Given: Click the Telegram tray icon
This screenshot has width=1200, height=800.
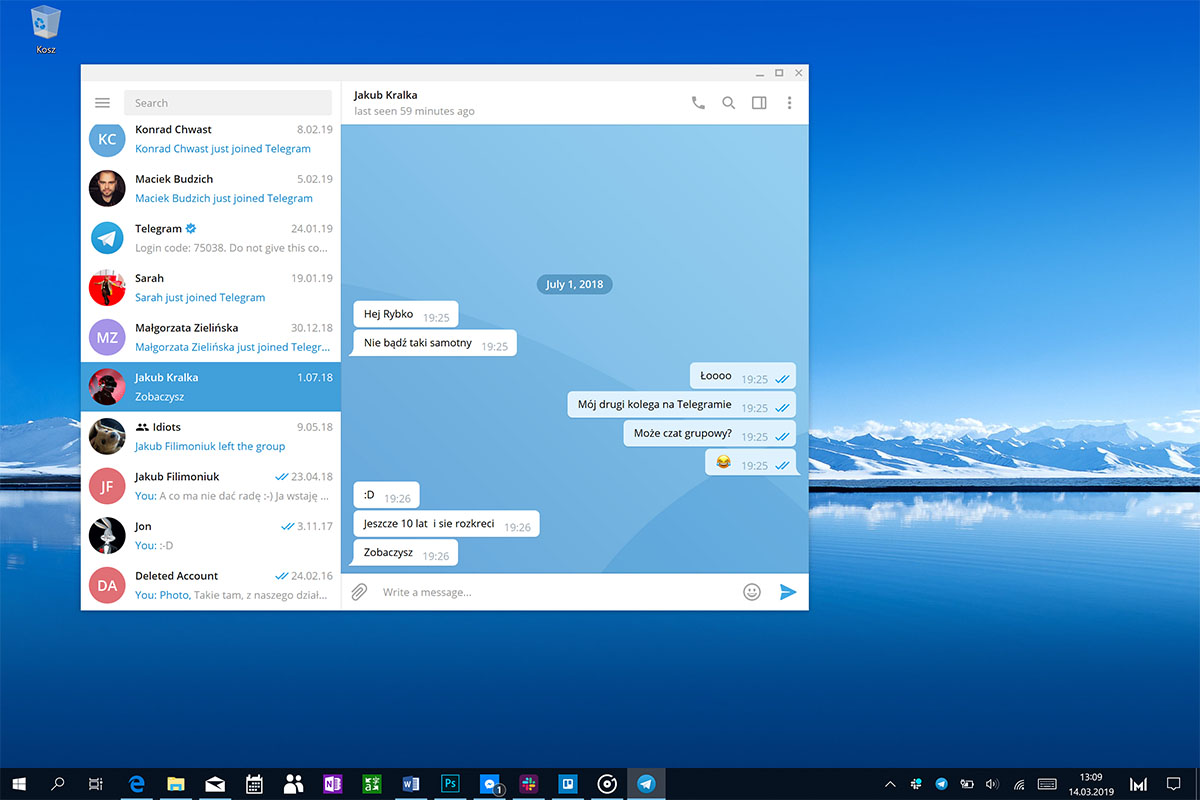Looking at the screenshot, I should [x=941, y=785].
